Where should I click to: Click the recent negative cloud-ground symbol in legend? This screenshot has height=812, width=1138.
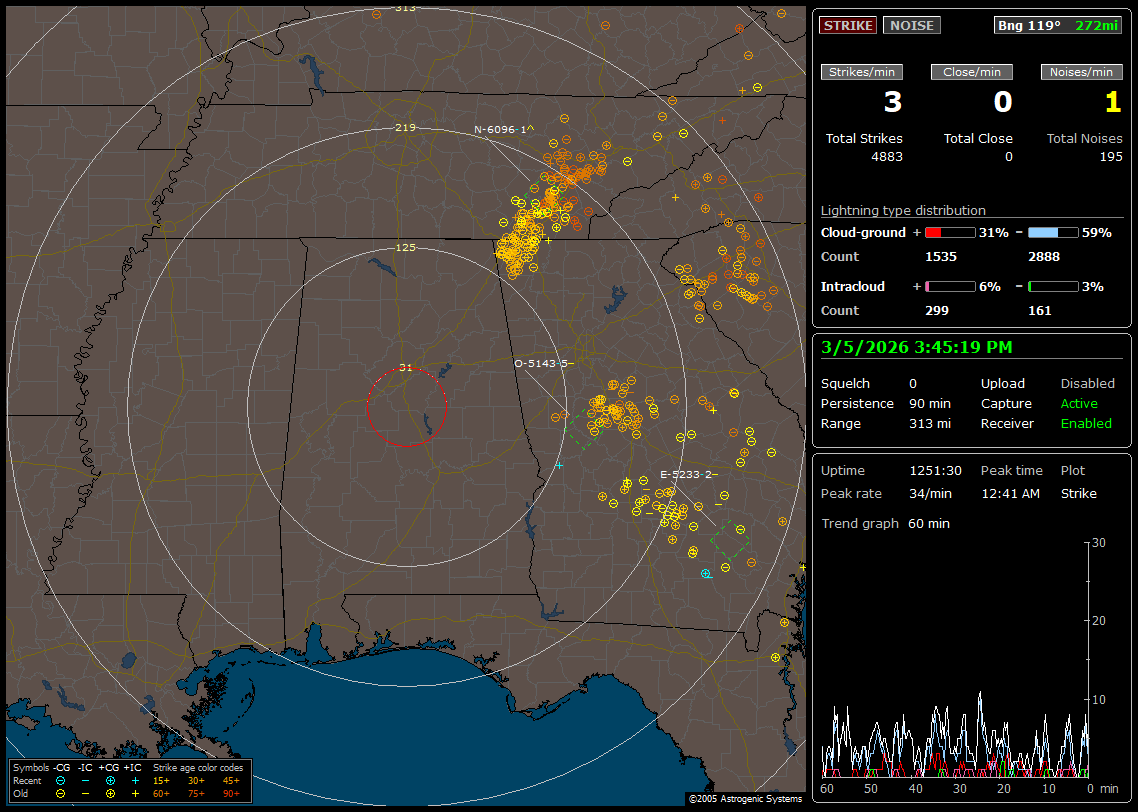[60, 780]
